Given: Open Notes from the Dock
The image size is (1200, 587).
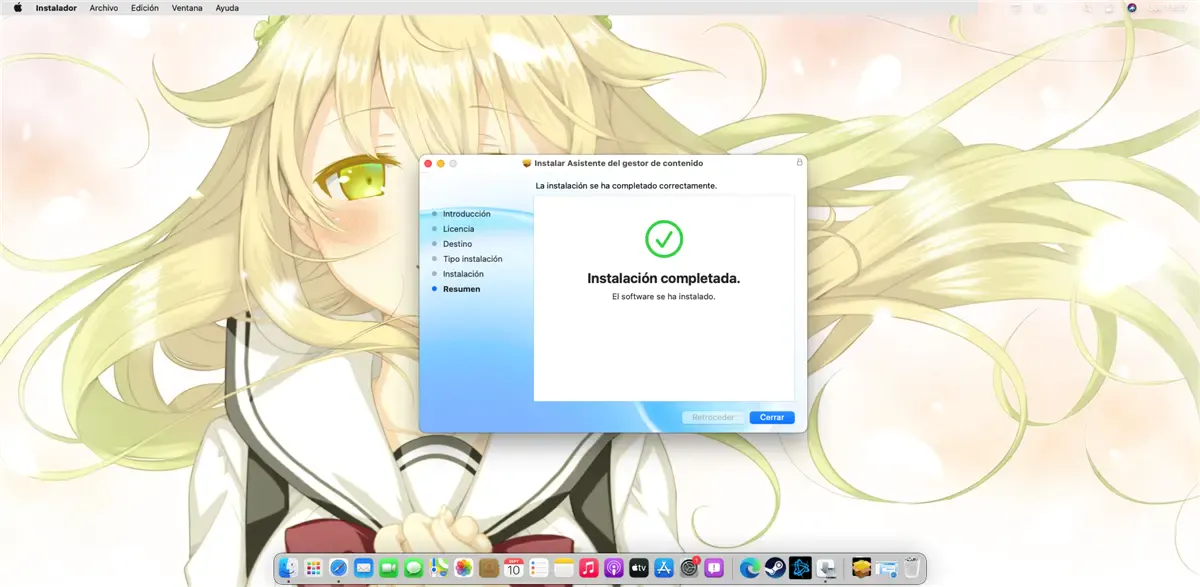Looking at the screenshot, I should 564,567.
